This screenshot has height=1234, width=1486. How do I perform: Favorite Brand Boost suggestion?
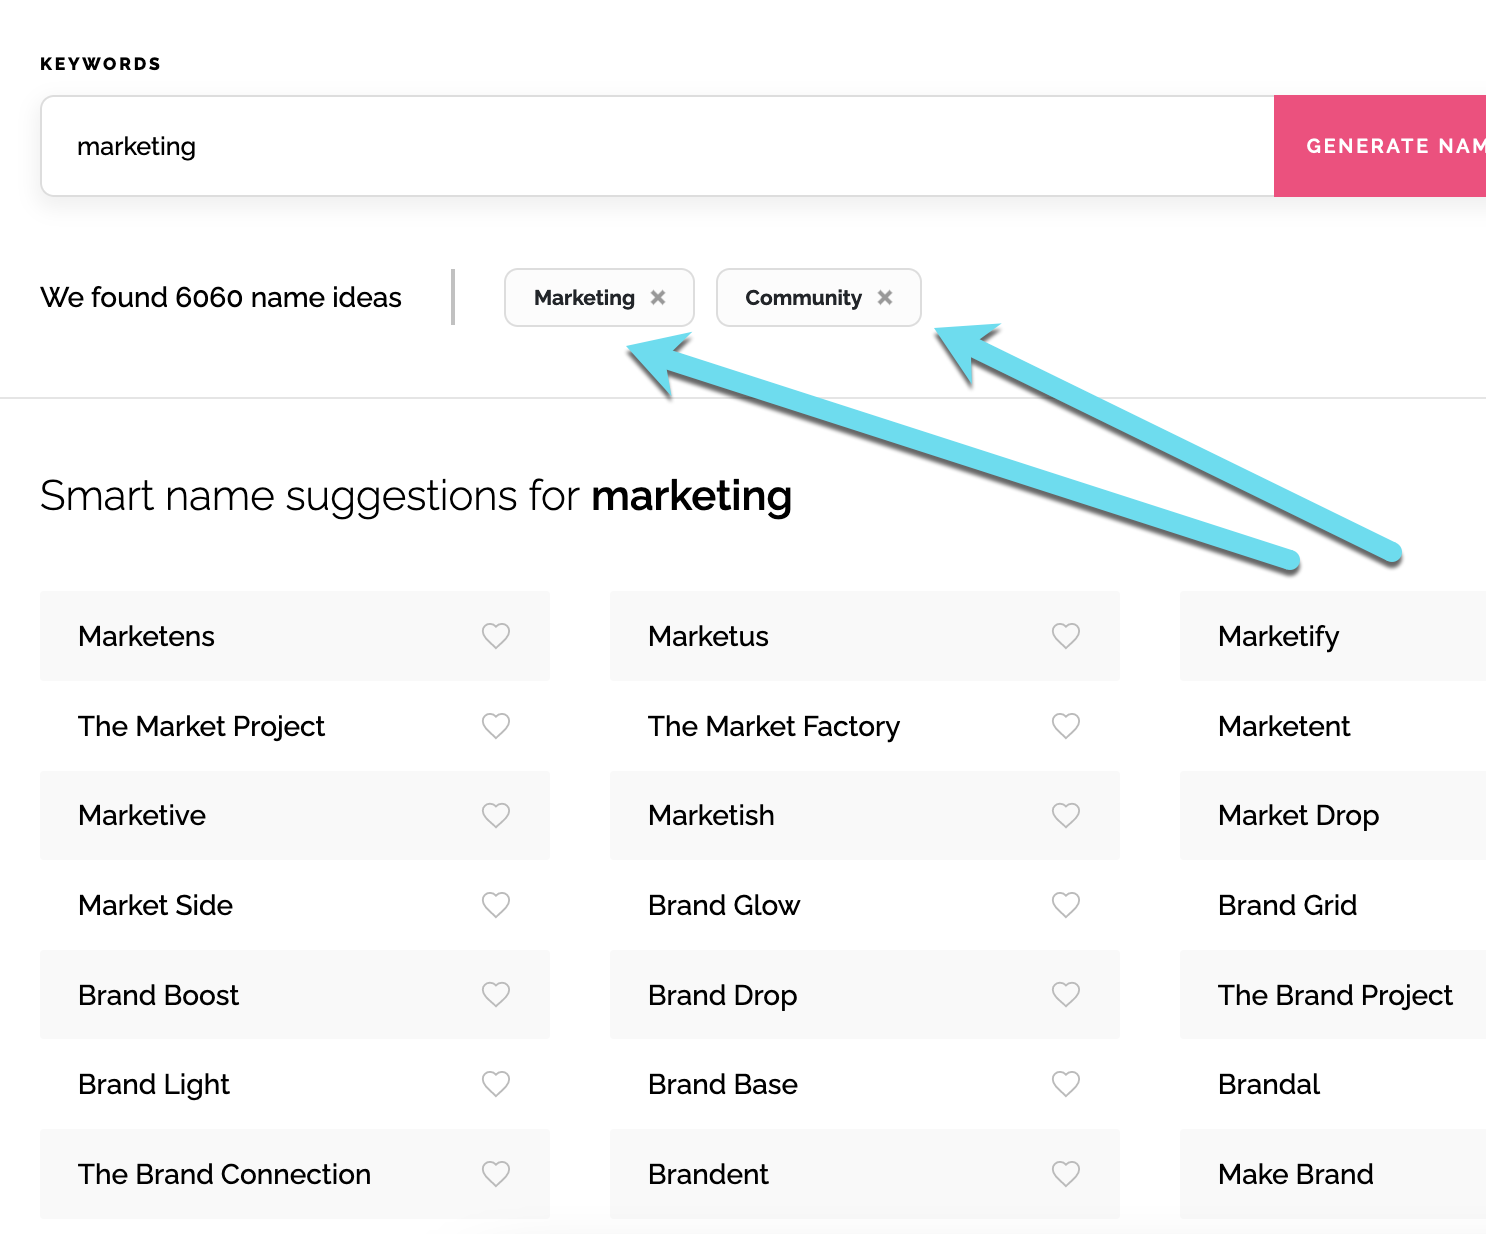pos(496,995)
